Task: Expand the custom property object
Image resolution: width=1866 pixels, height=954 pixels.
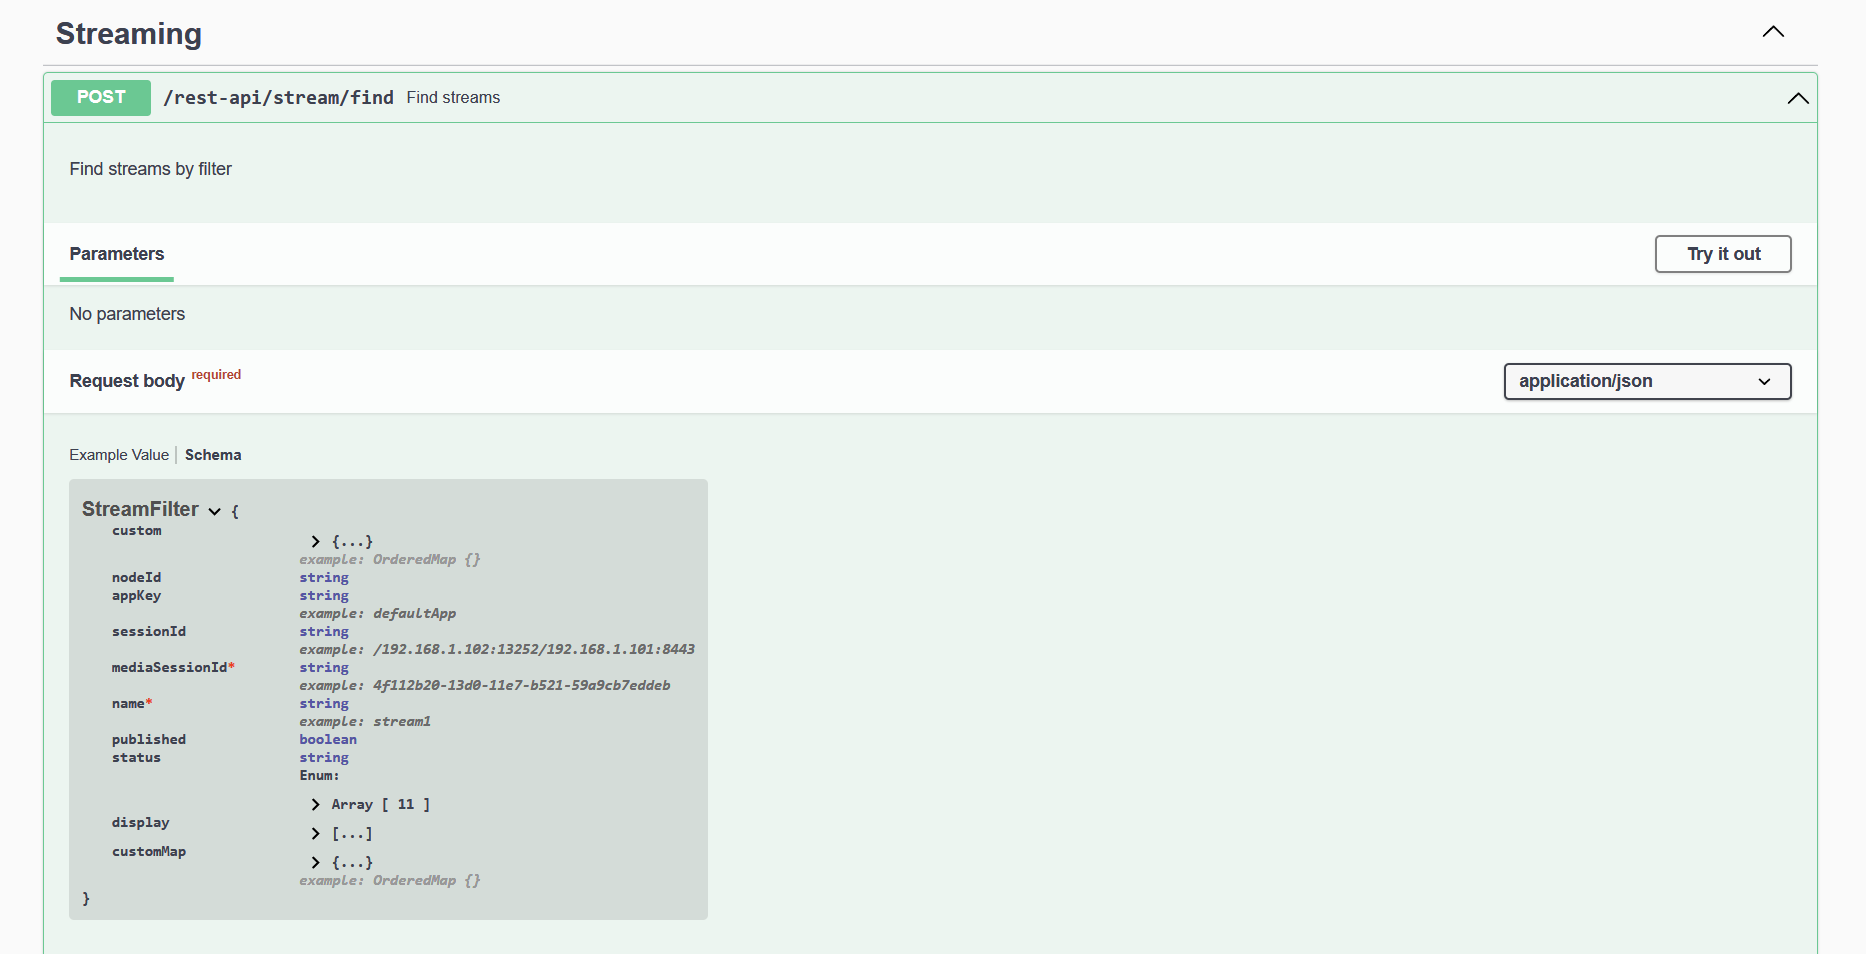Action: [x=316, y=541]
